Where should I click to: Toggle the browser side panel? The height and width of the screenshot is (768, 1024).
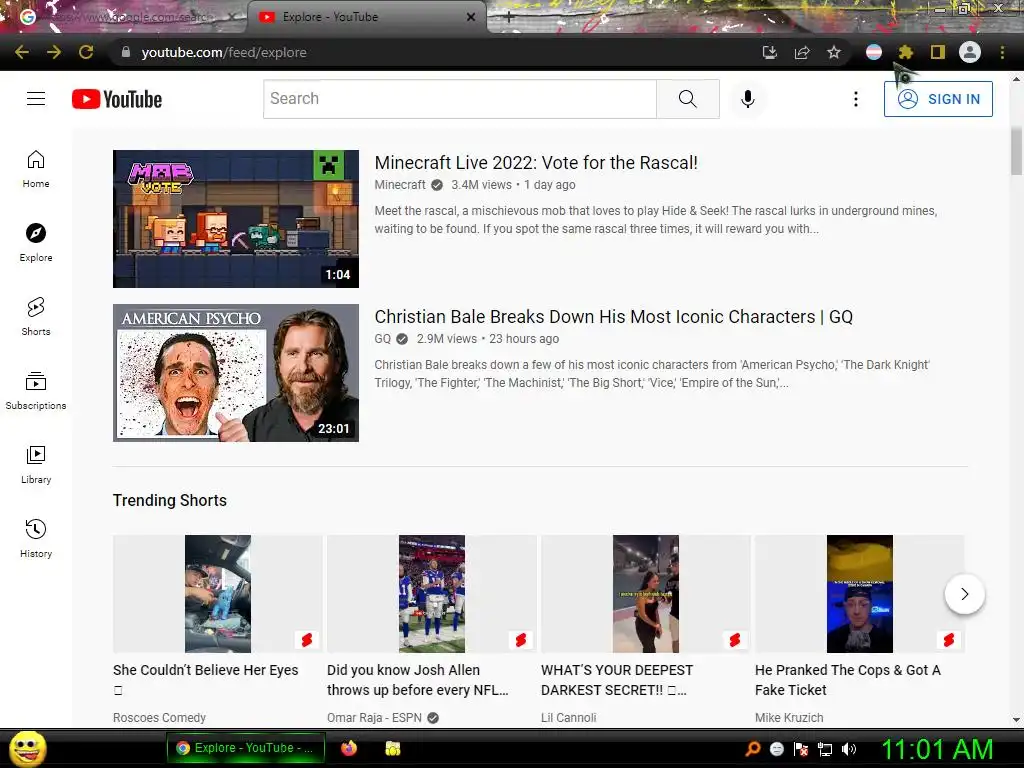(938, 52)
